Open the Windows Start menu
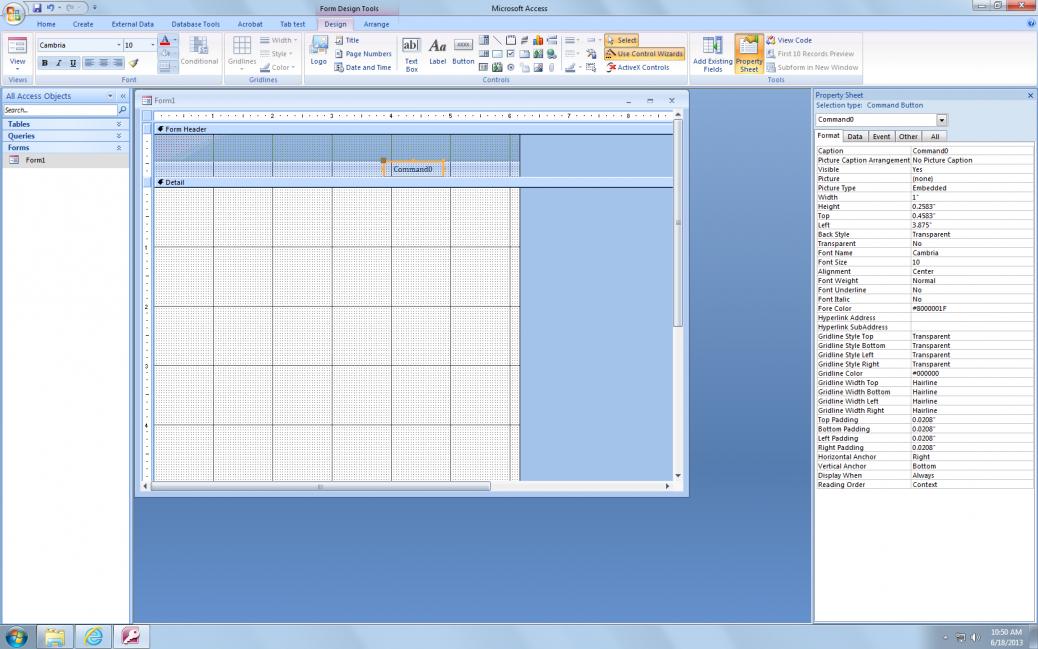This screenshot has width=1038, height=649. (15, 636)
